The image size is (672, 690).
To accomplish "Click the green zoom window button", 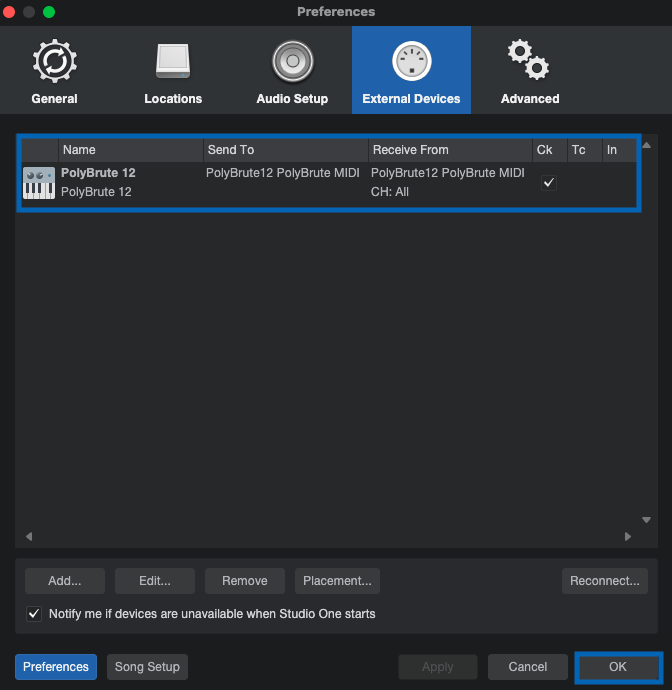I will pos(49,12).
